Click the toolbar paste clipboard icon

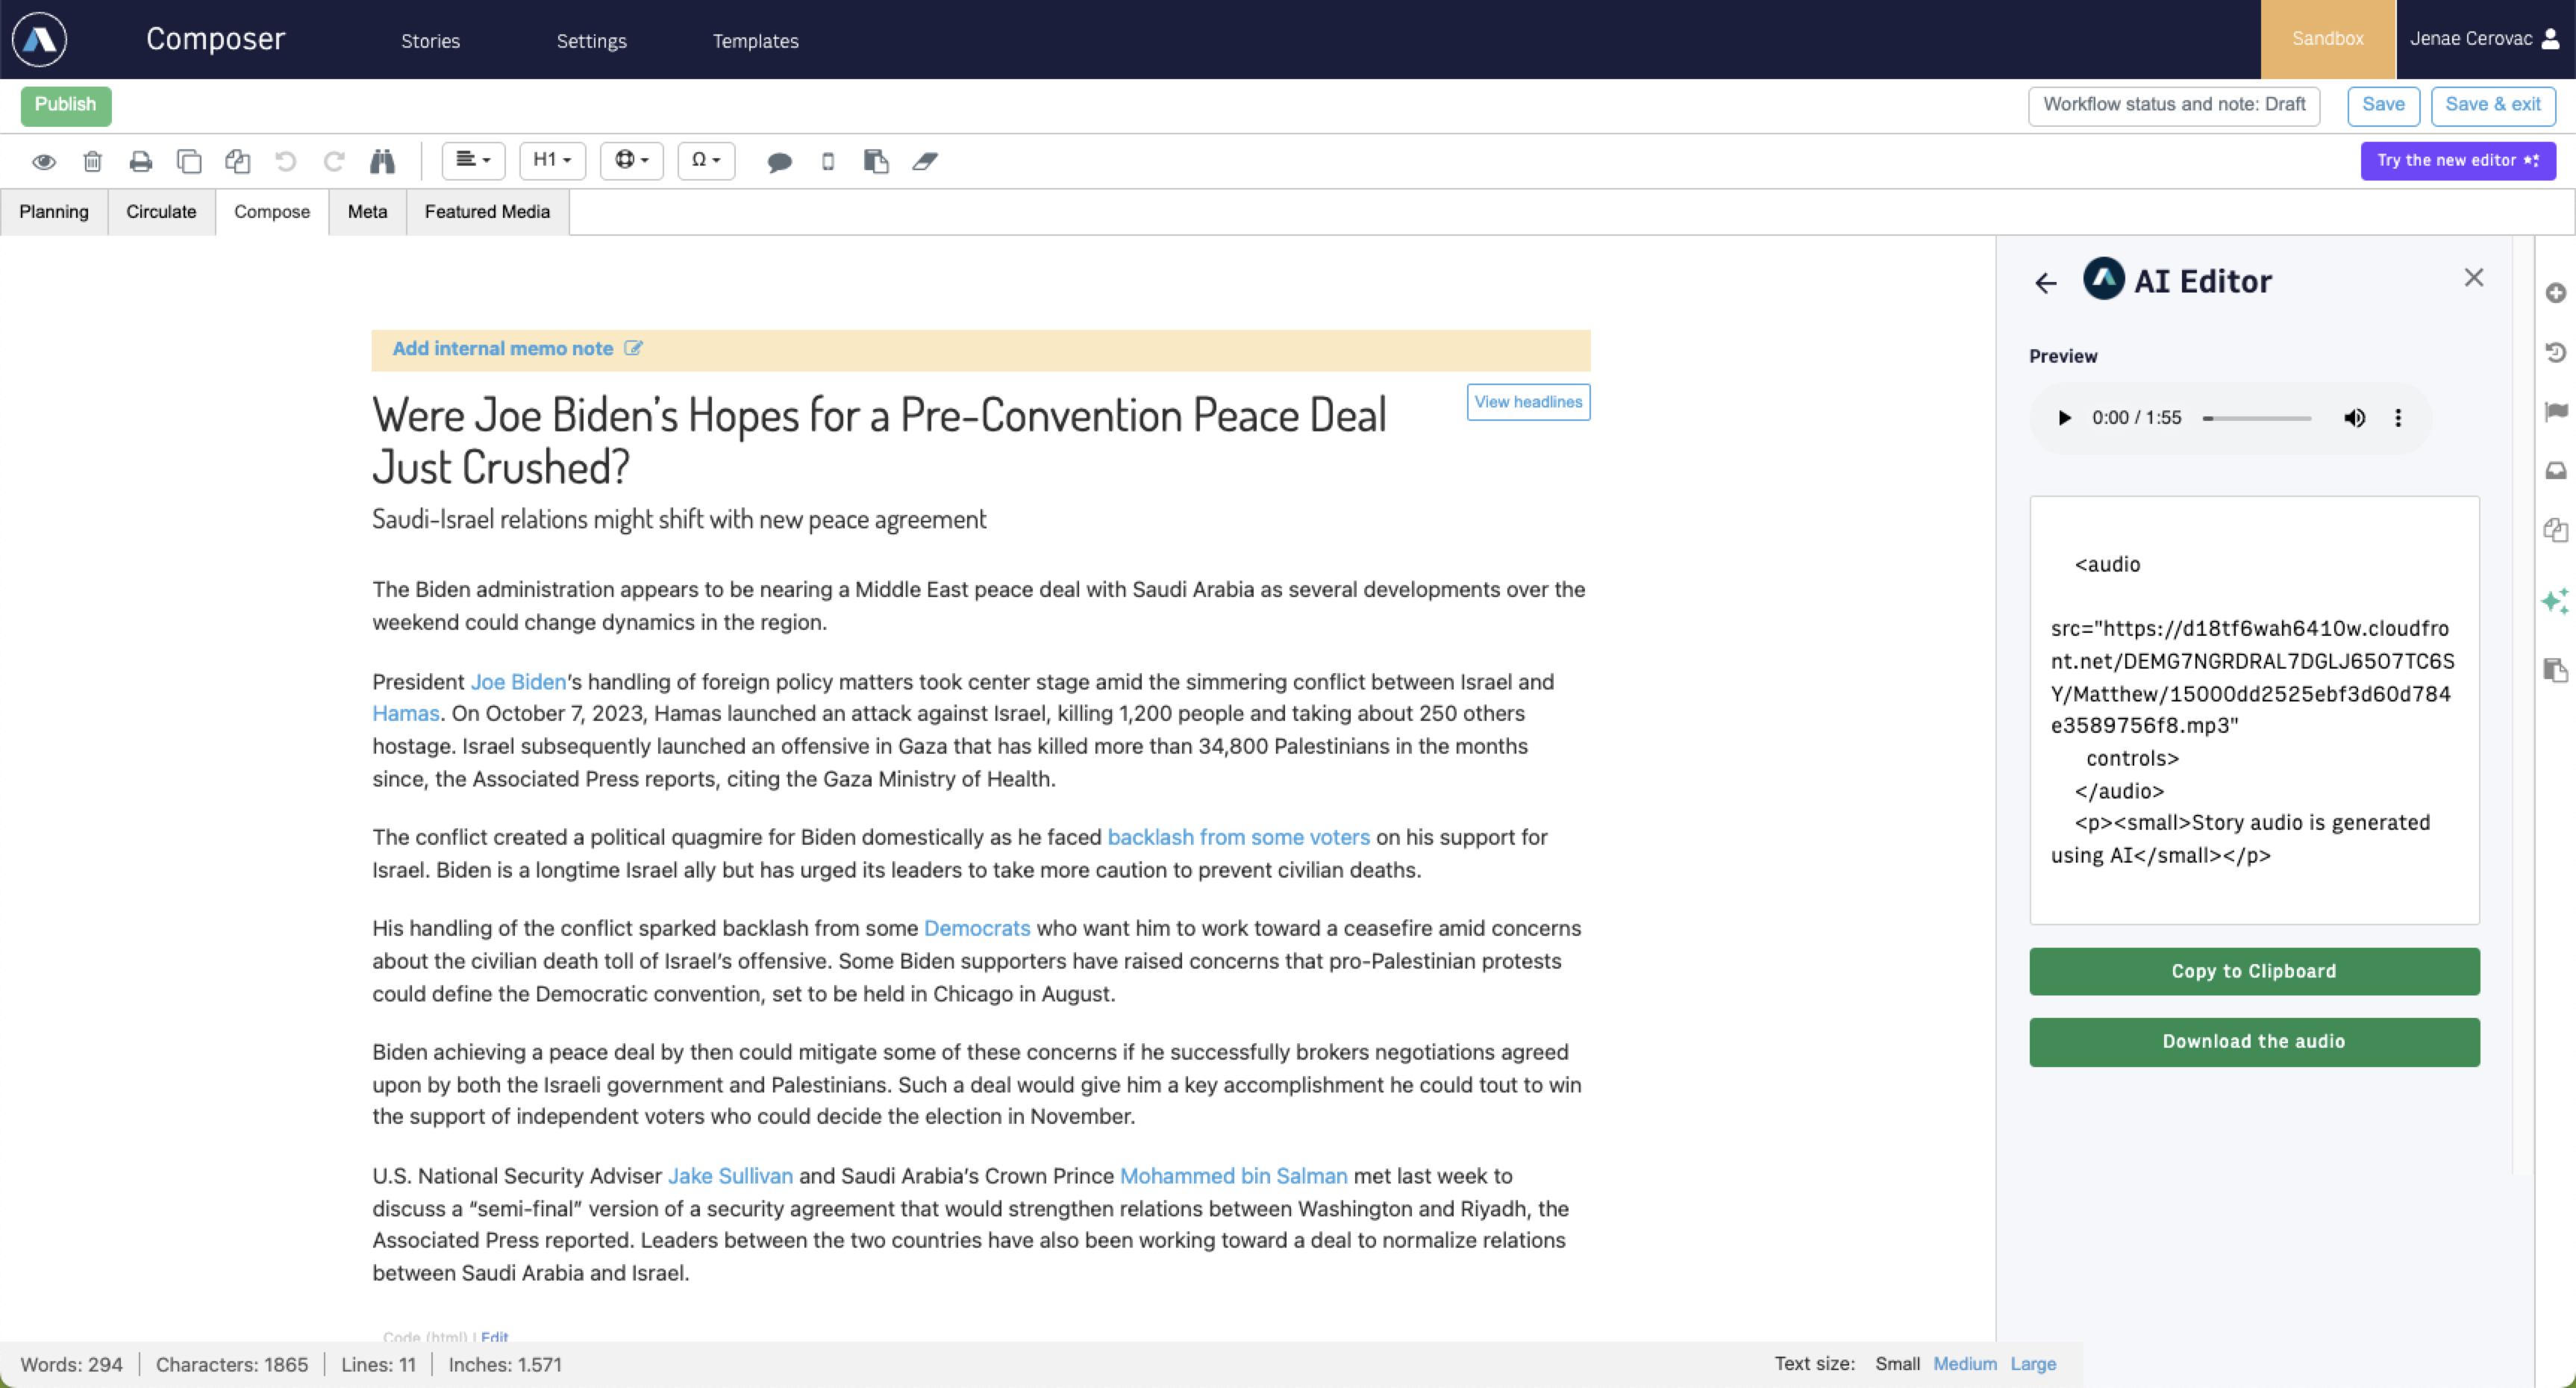[x=876, y=161]
